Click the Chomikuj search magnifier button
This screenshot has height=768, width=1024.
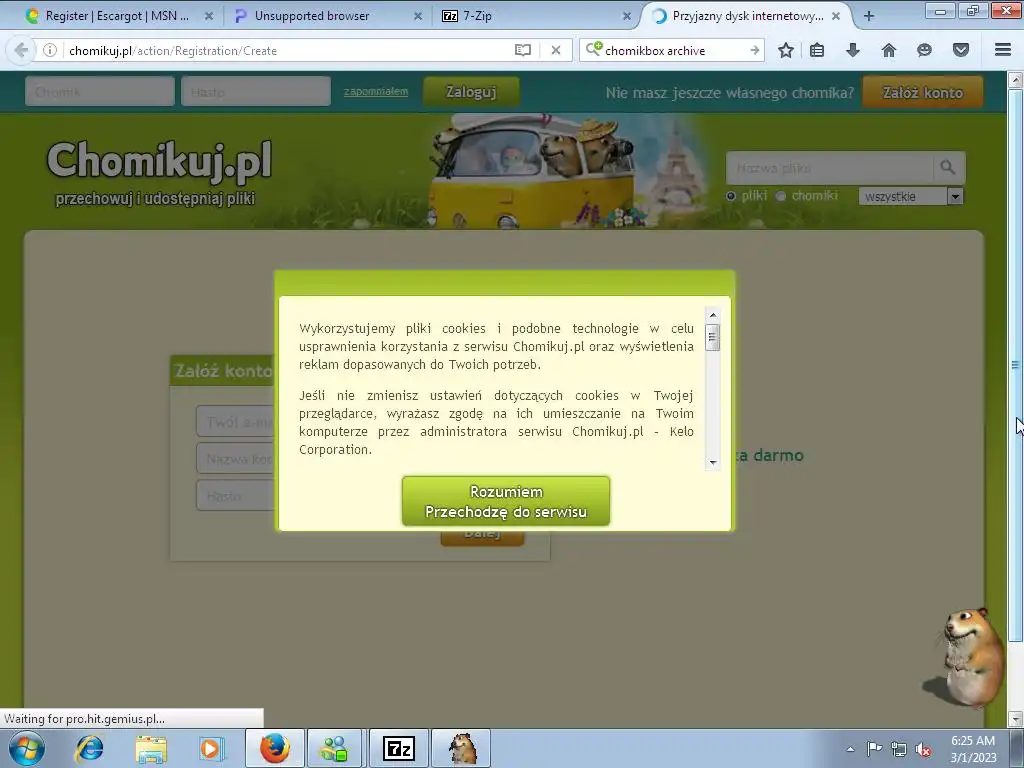pos(948,168)
